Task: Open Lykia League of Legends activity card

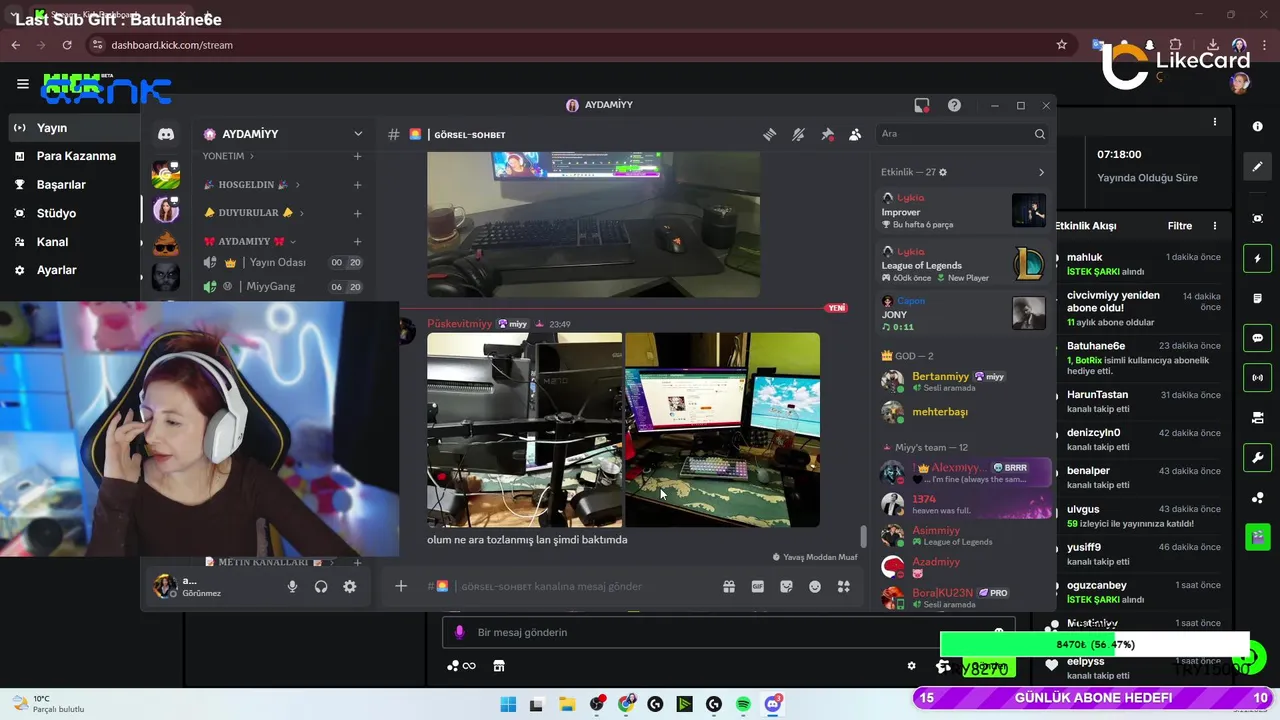Action: (x=962, y=264)
